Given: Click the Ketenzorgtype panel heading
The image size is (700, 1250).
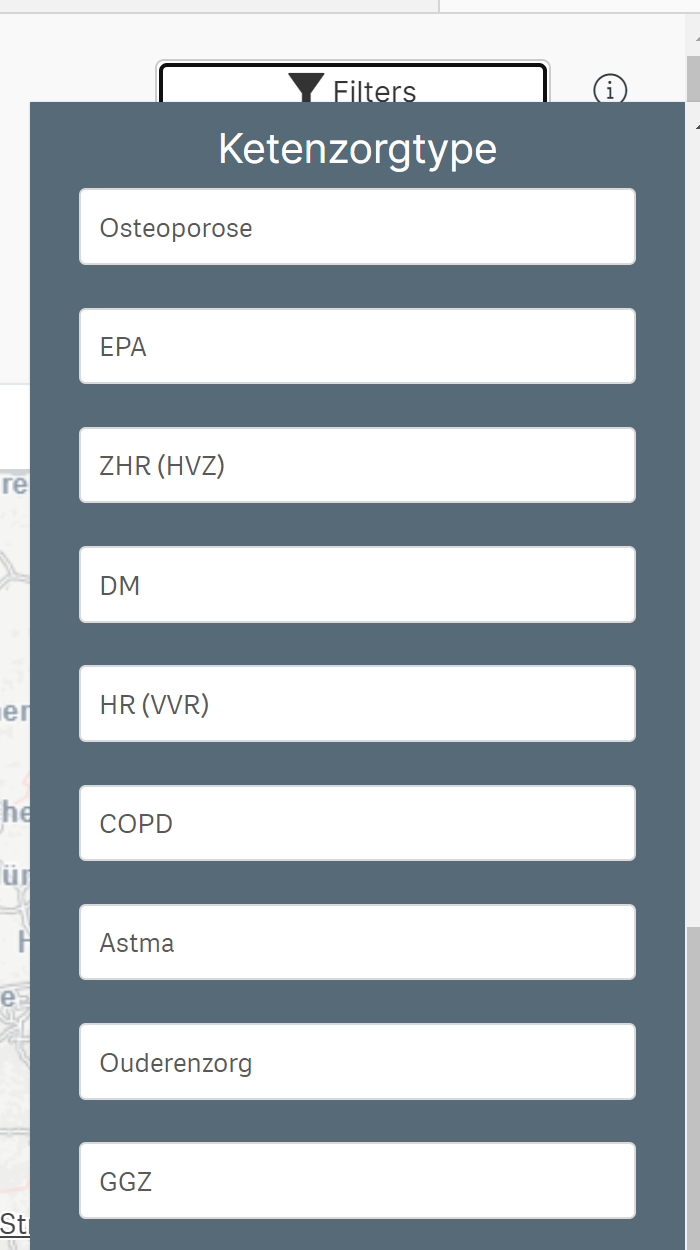Looking at the screenshot, I should click(357, 149).
